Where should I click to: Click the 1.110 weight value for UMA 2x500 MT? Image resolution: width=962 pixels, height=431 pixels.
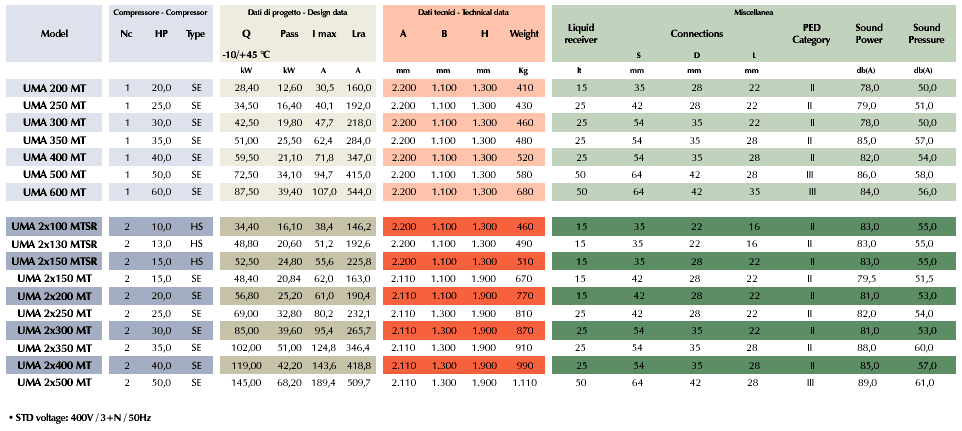point(523,382)
